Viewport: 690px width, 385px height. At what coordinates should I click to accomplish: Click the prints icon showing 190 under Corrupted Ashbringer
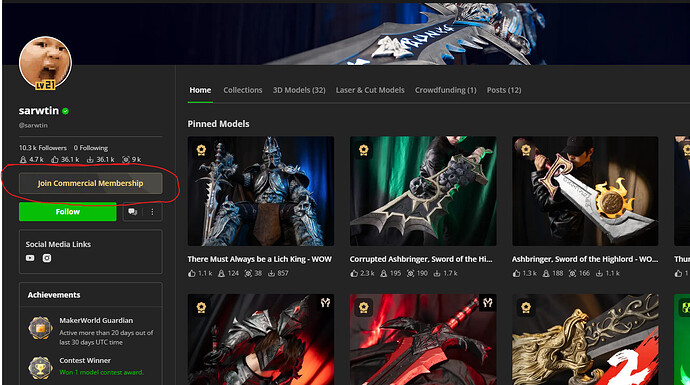point(410,273)
